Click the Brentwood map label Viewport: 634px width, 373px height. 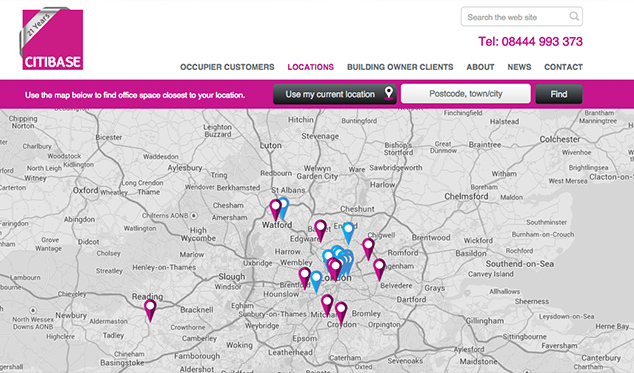[x=431, y=237]
